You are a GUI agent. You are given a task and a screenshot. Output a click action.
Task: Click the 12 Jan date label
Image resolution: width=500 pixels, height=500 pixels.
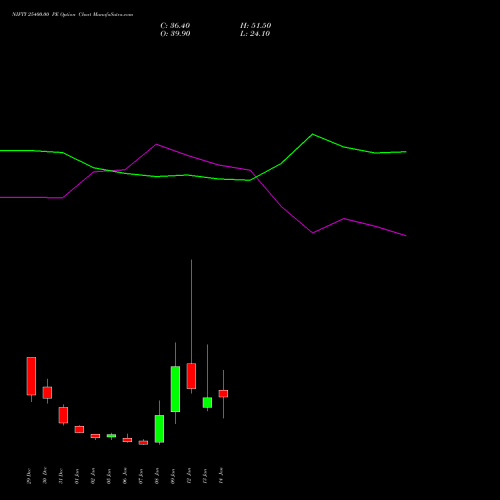(x=189, y=476)
